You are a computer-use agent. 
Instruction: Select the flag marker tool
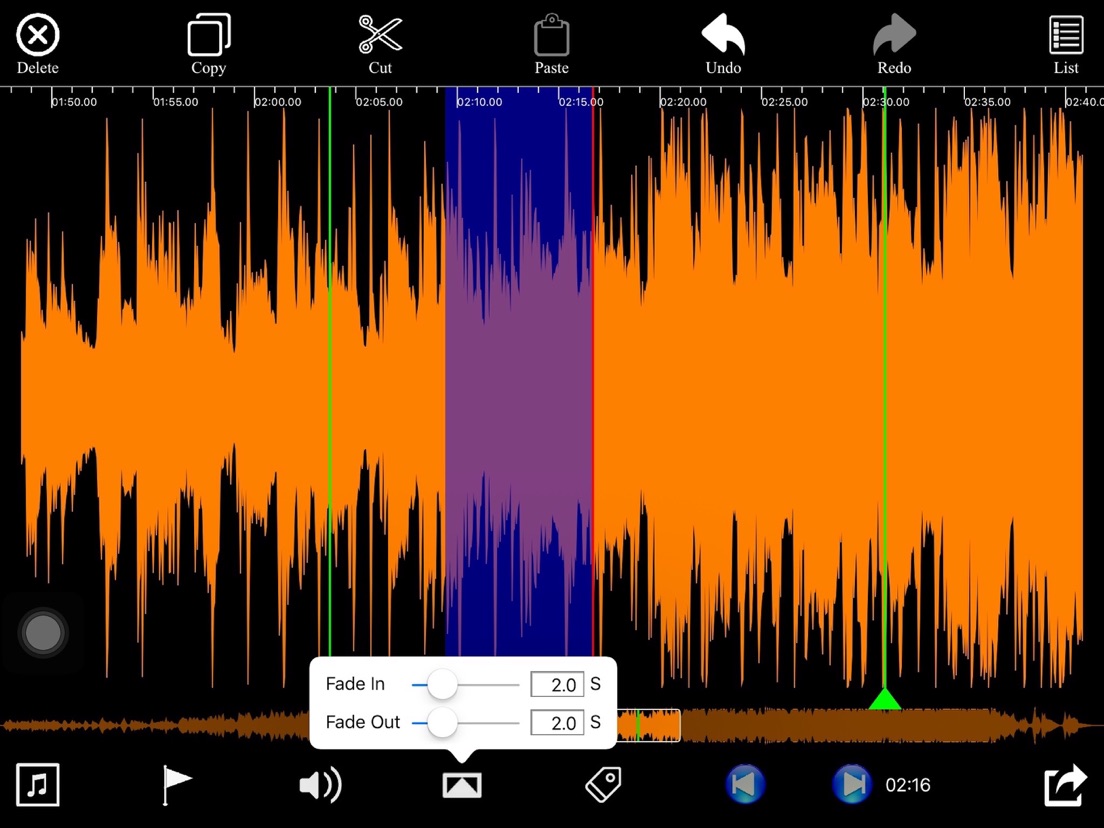(x=177, y=785)
